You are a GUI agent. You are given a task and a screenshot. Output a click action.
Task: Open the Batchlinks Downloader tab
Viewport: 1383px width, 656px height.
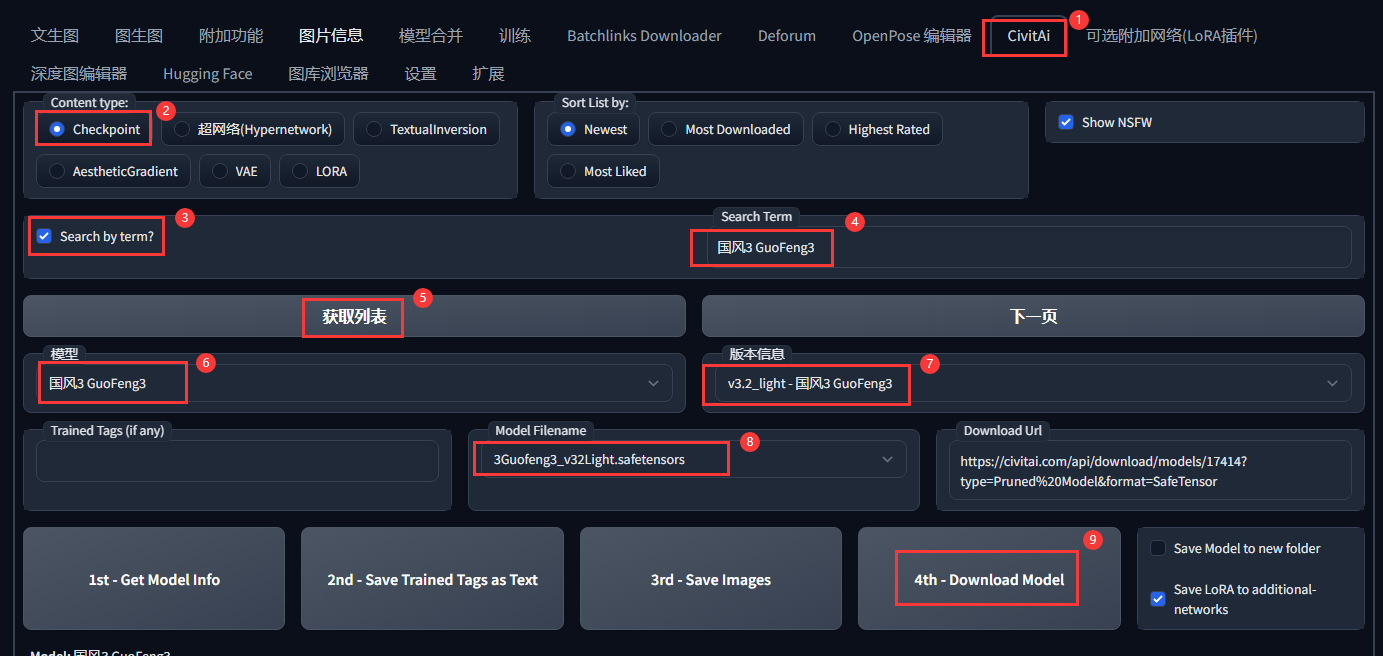pos(644,36)
